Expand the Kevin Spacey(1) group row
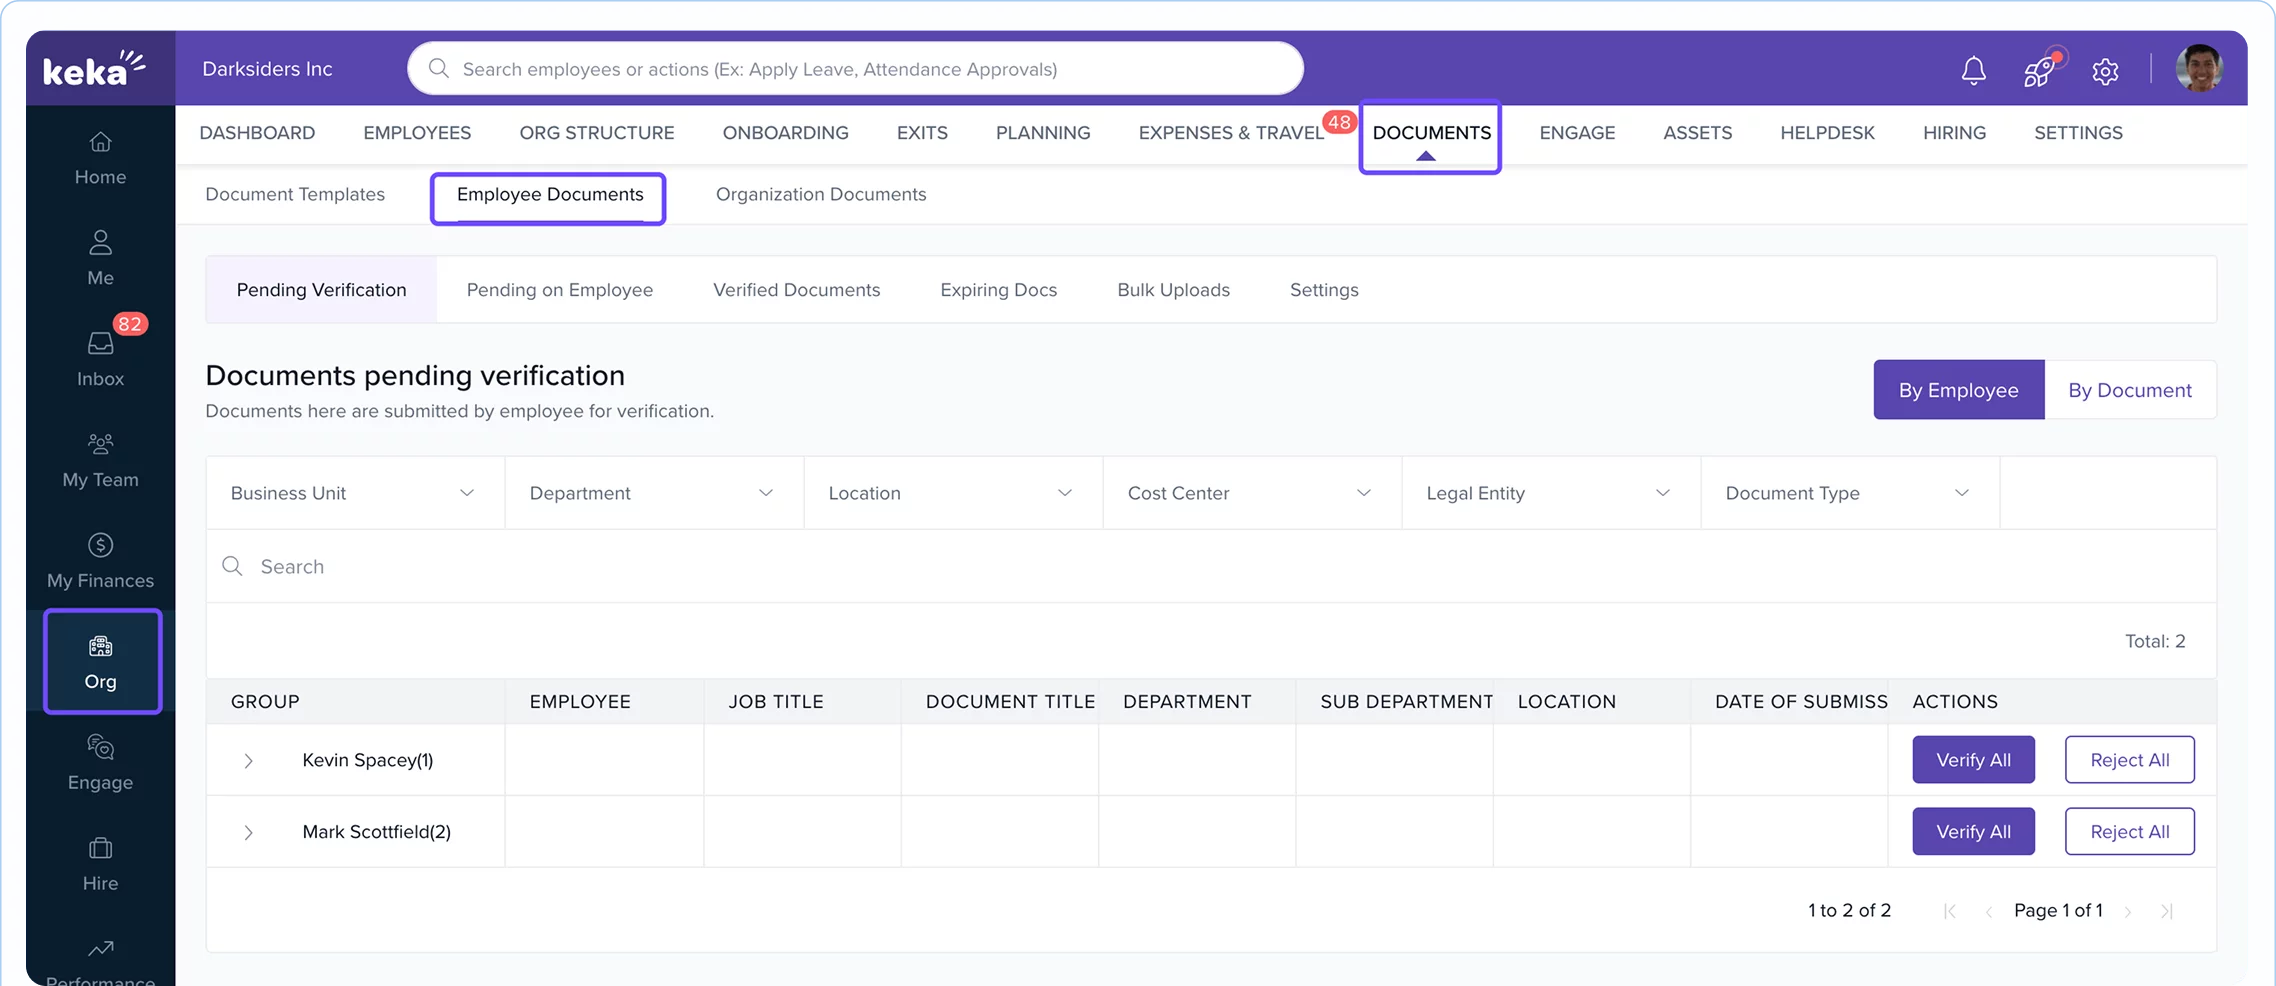The height and width of the screenshot is (986, 2276). tap(248, 761)
